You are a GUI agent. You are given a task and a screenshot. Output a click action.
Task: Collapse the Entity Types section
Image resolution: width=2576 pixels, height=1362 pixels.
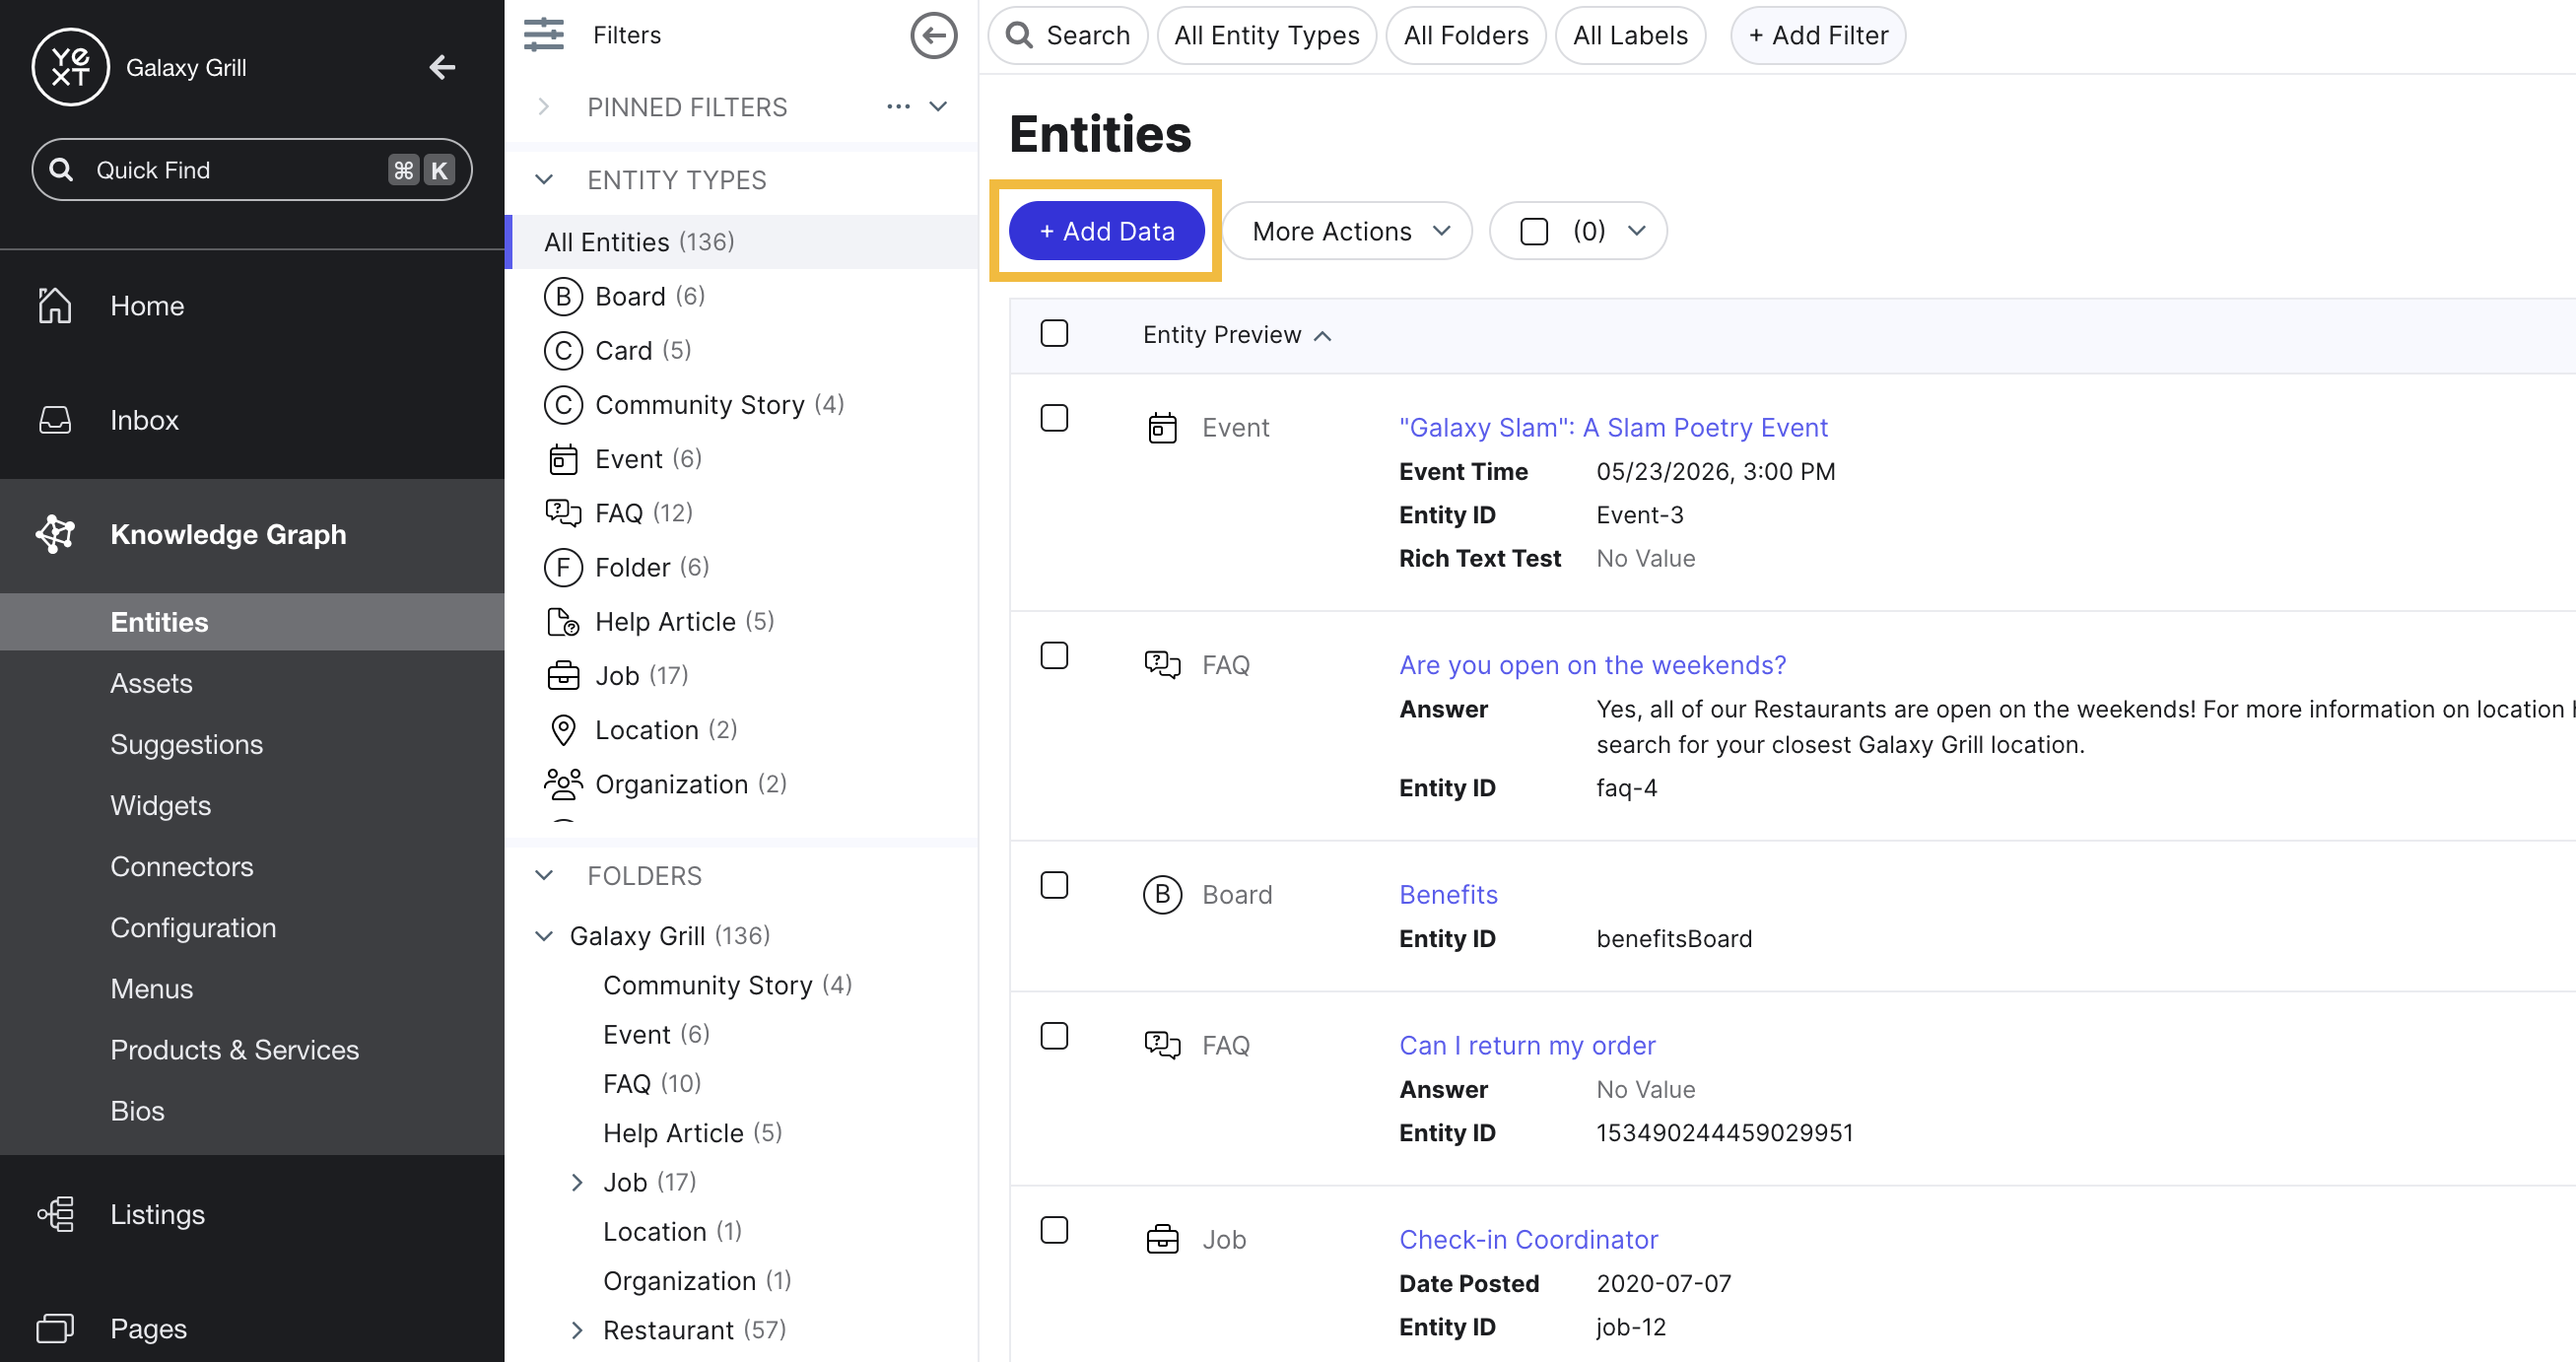pyautogui.click(x=543, y=180)
